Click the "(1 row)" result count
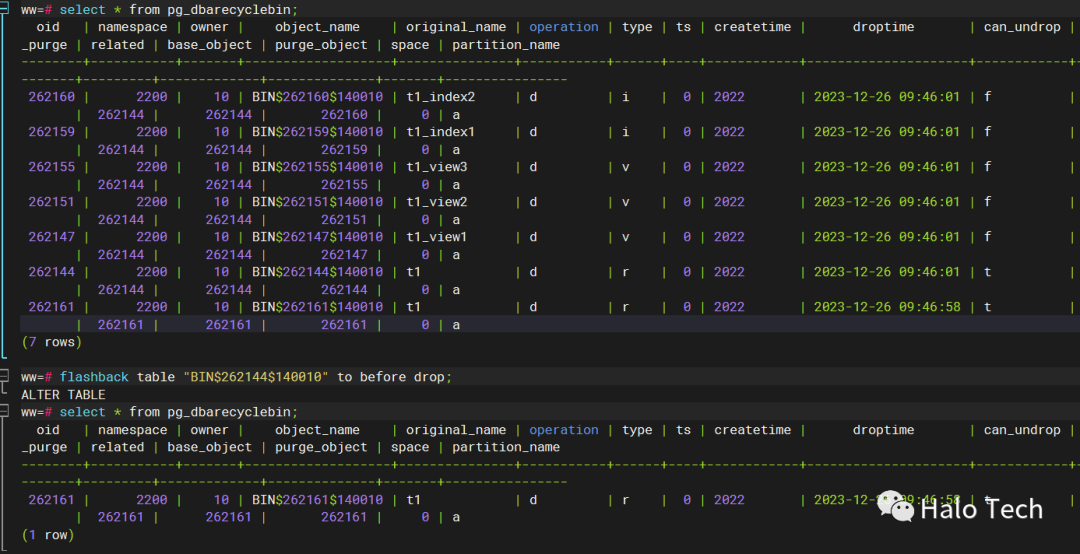 point(47,535)
